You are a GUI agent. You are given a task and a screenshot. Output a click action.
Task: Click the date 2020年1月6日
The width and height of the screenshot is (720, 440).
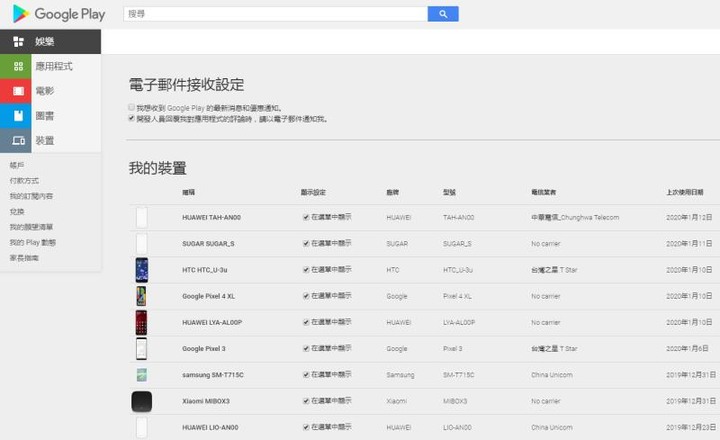(x=687, y=349)
